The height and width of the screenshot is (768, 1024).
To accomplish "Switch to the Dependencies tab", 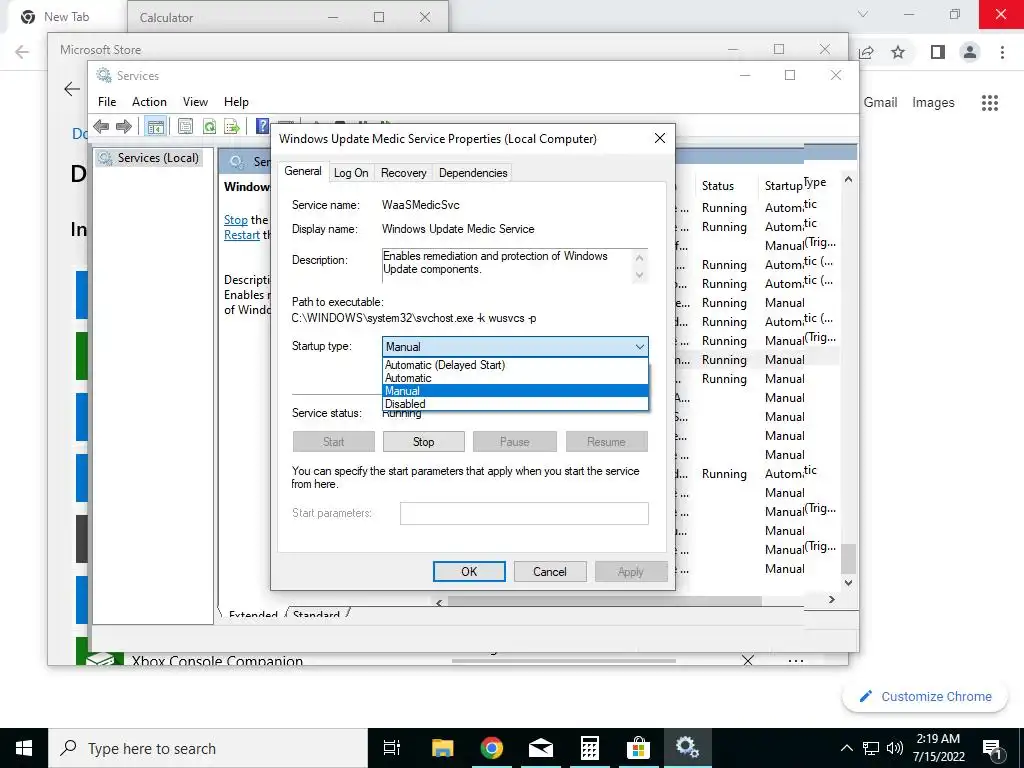I will click(x=473, y=173).
